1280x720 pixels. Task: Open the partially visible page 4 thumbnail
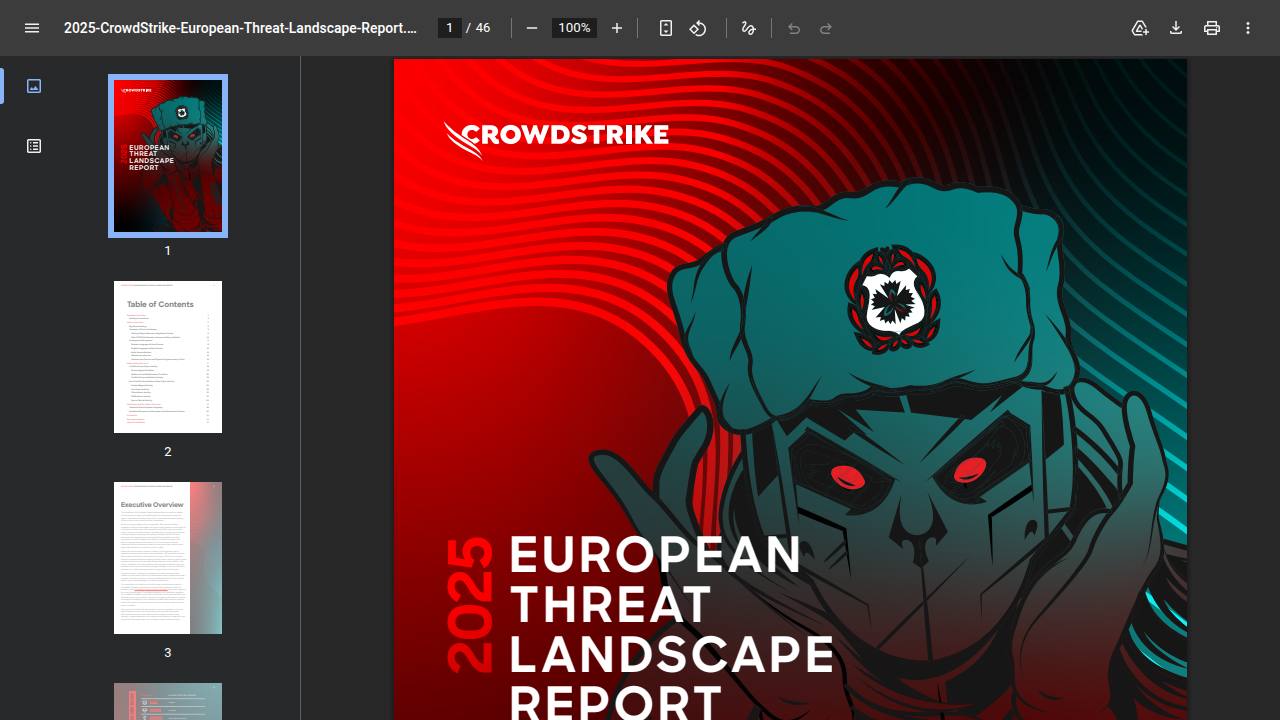[x=168, y=701]
